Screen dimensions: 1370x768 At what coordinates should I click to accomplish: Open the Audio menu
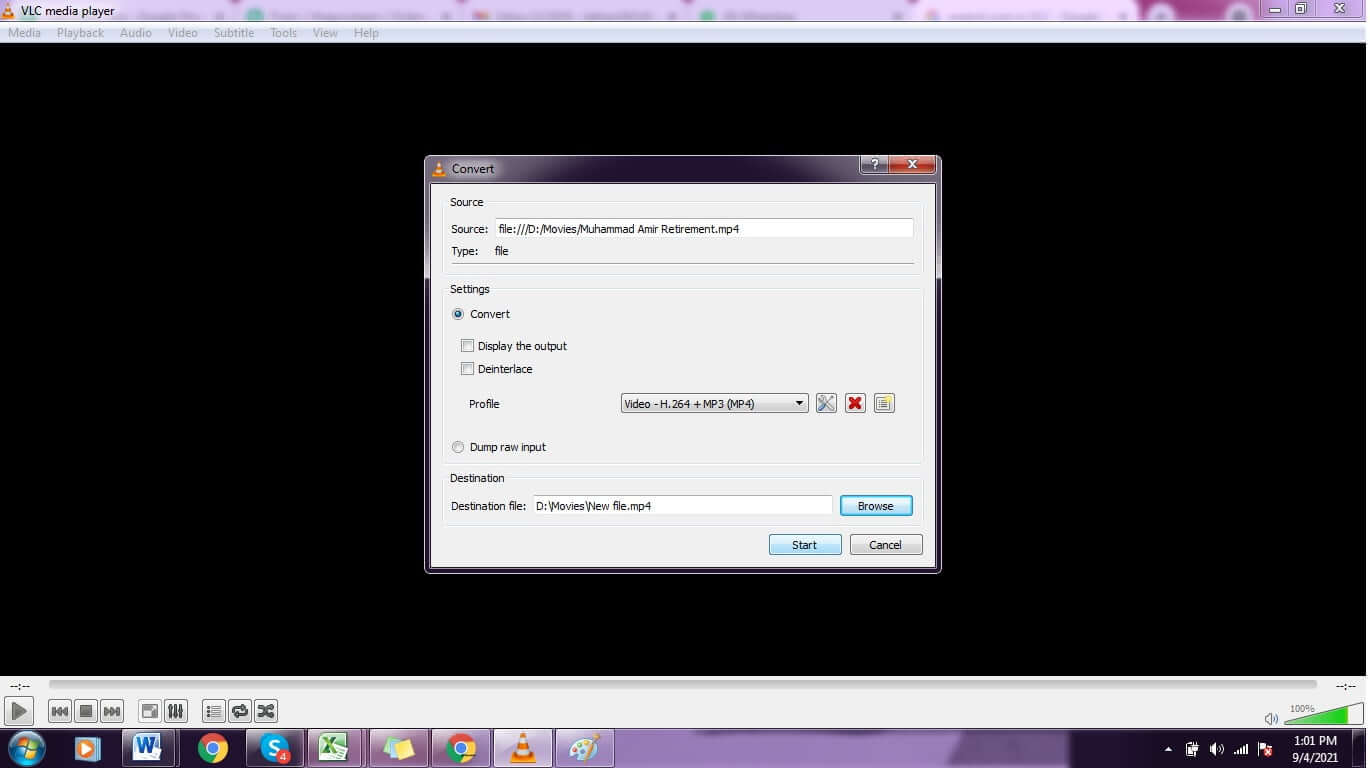point(136,33)
